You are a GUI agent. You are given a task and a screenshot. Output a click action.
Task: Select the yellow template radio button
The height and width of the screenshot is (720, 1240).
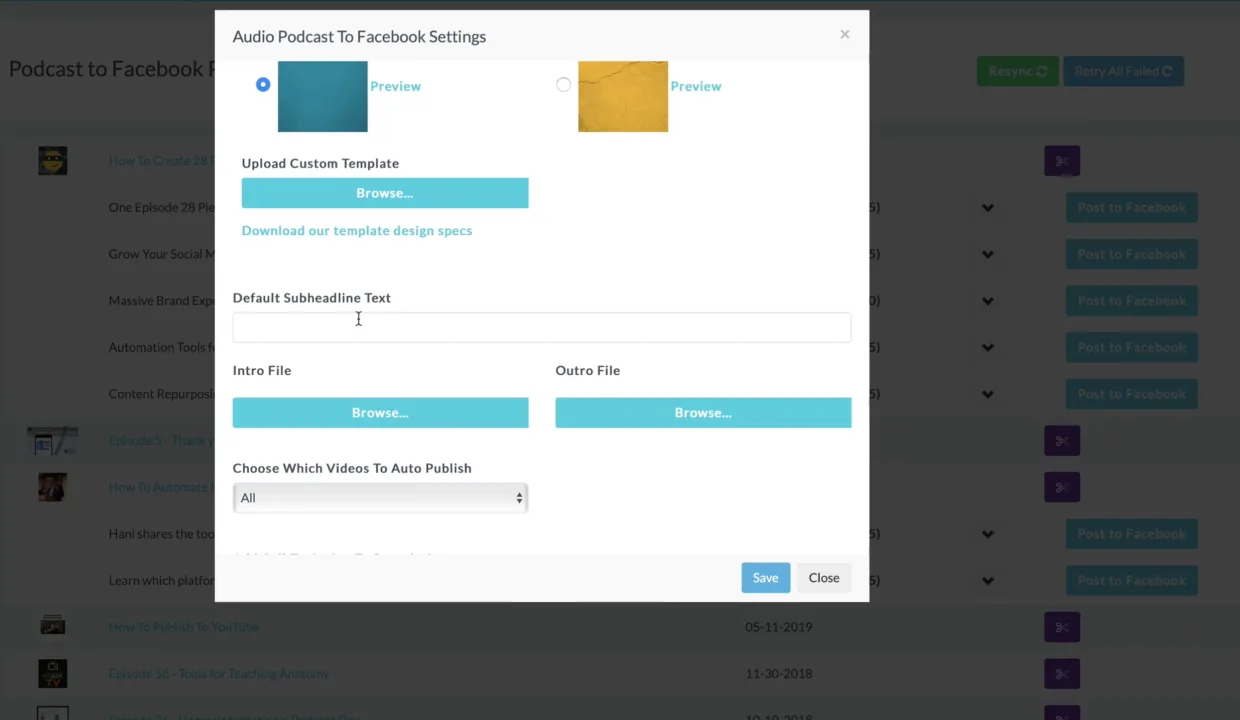click(564, 85)
